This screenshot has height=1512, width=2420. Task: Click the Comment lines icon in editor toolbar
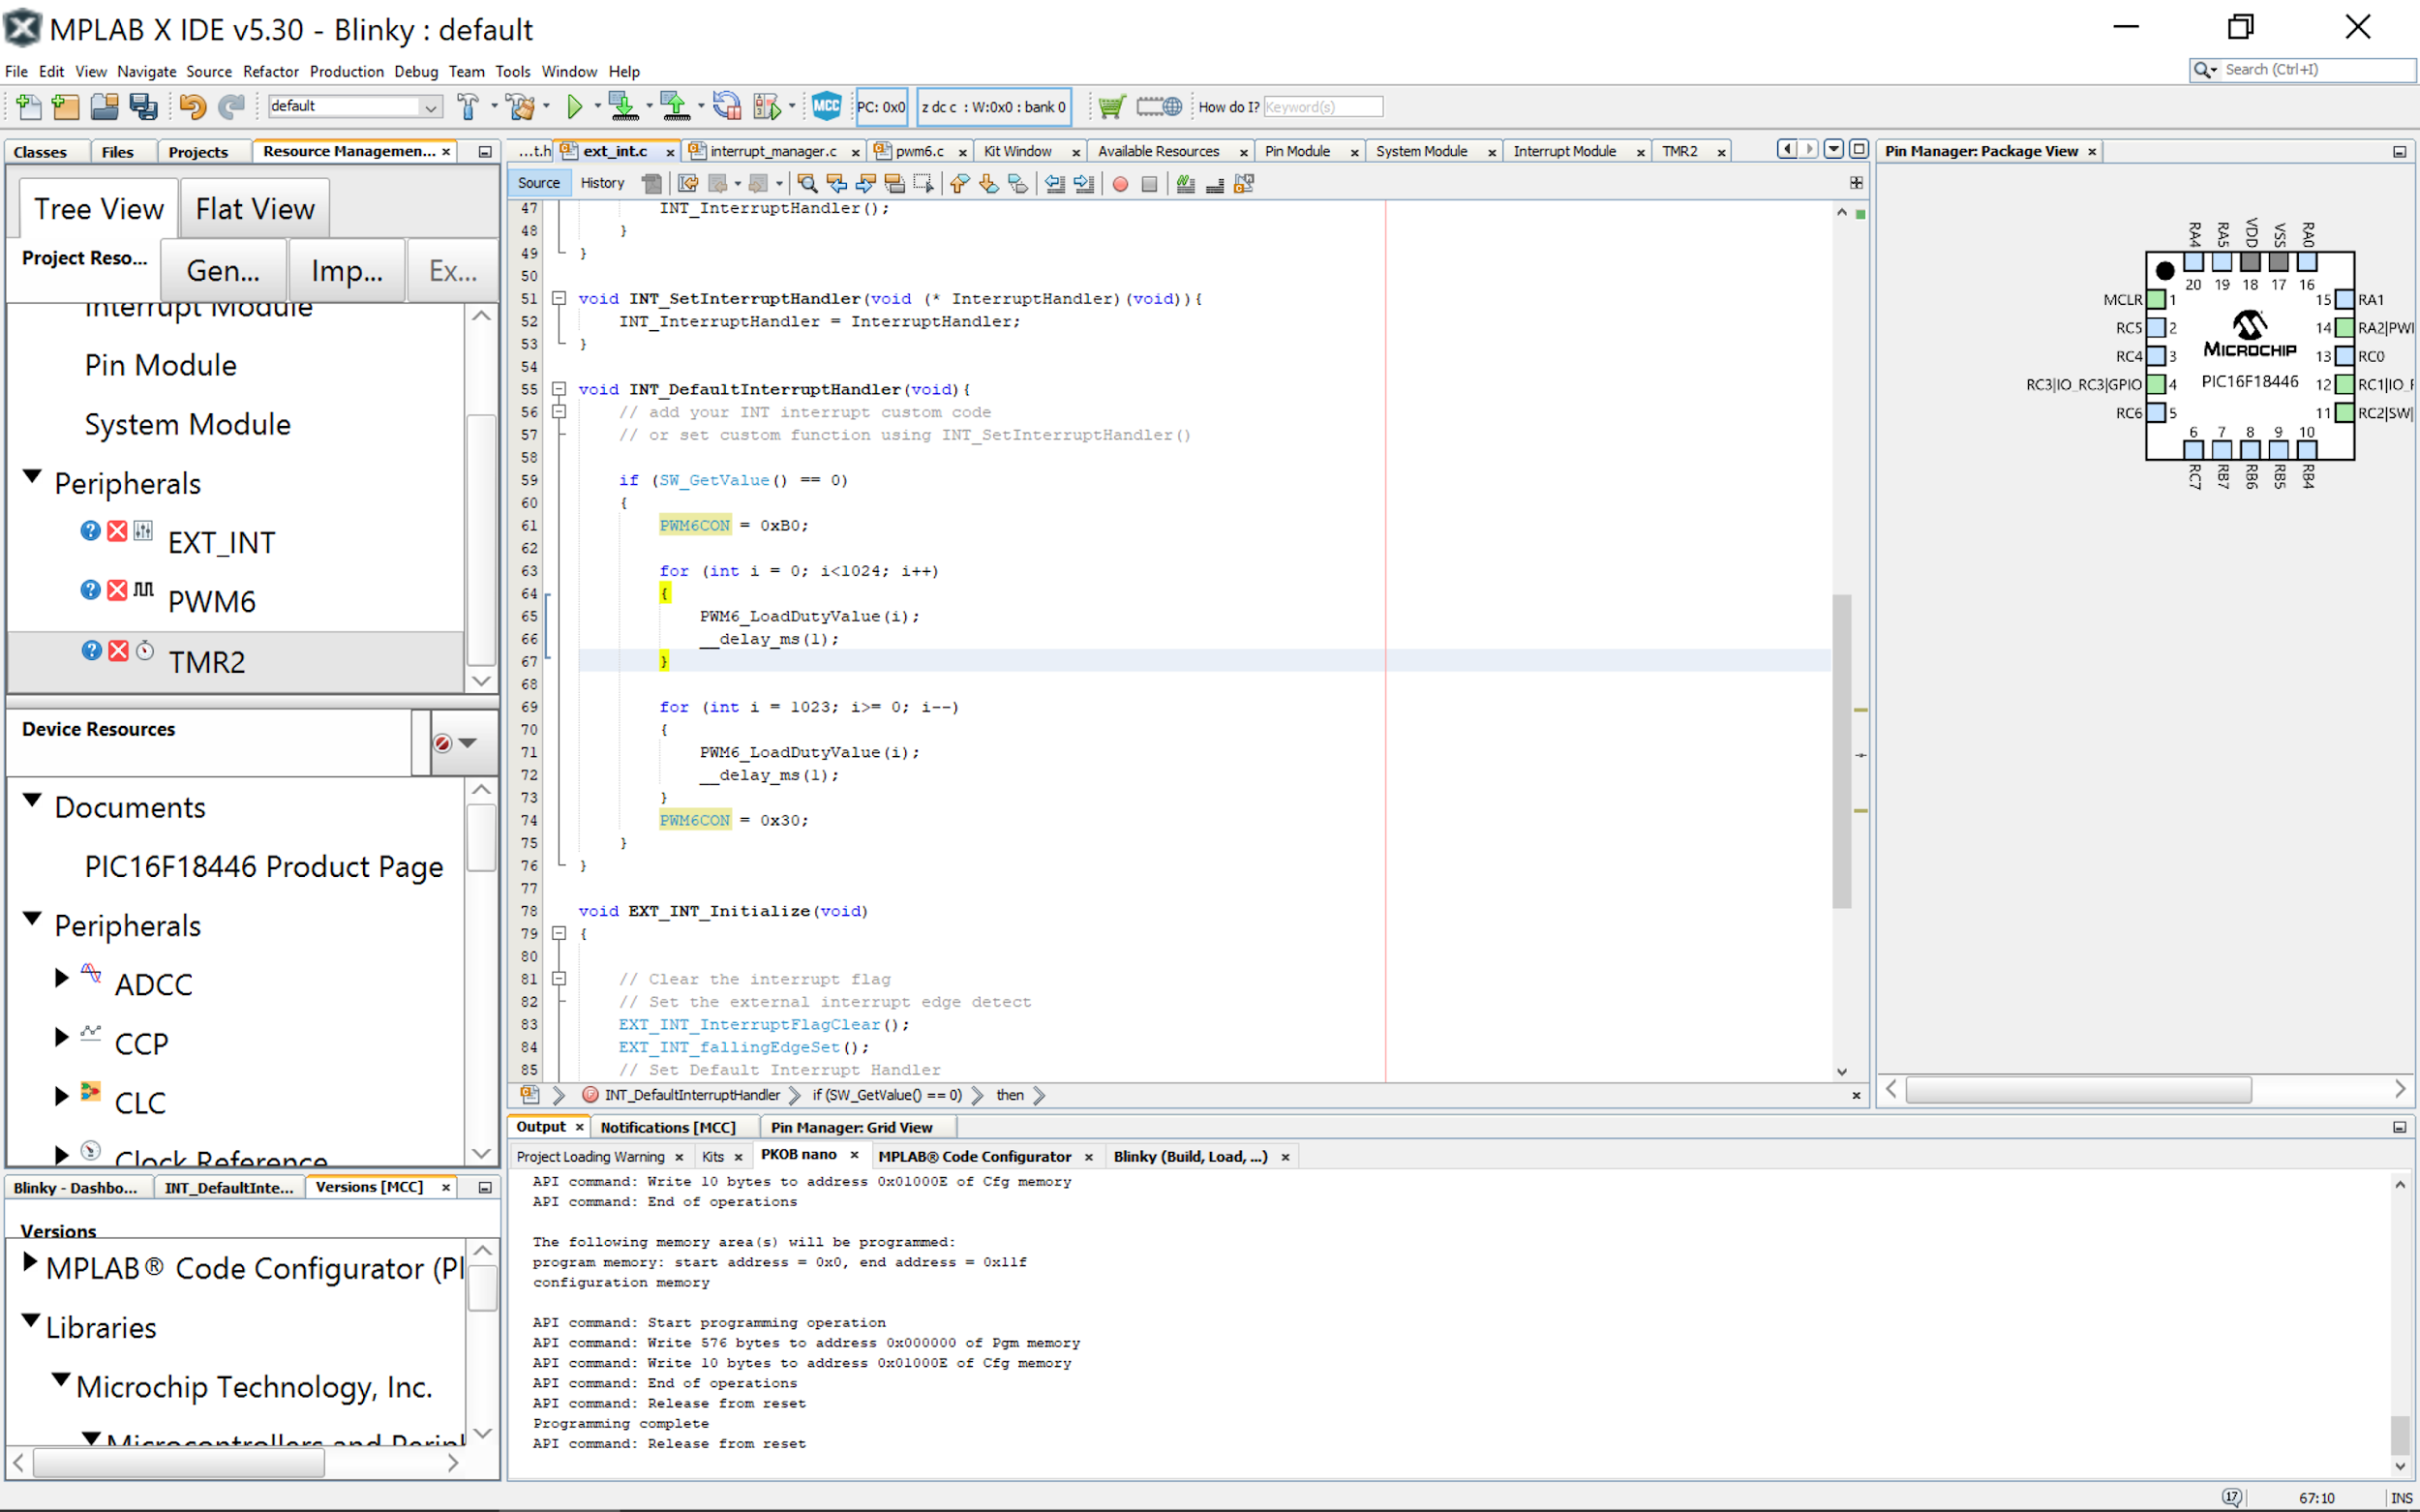coord(1186,183)
